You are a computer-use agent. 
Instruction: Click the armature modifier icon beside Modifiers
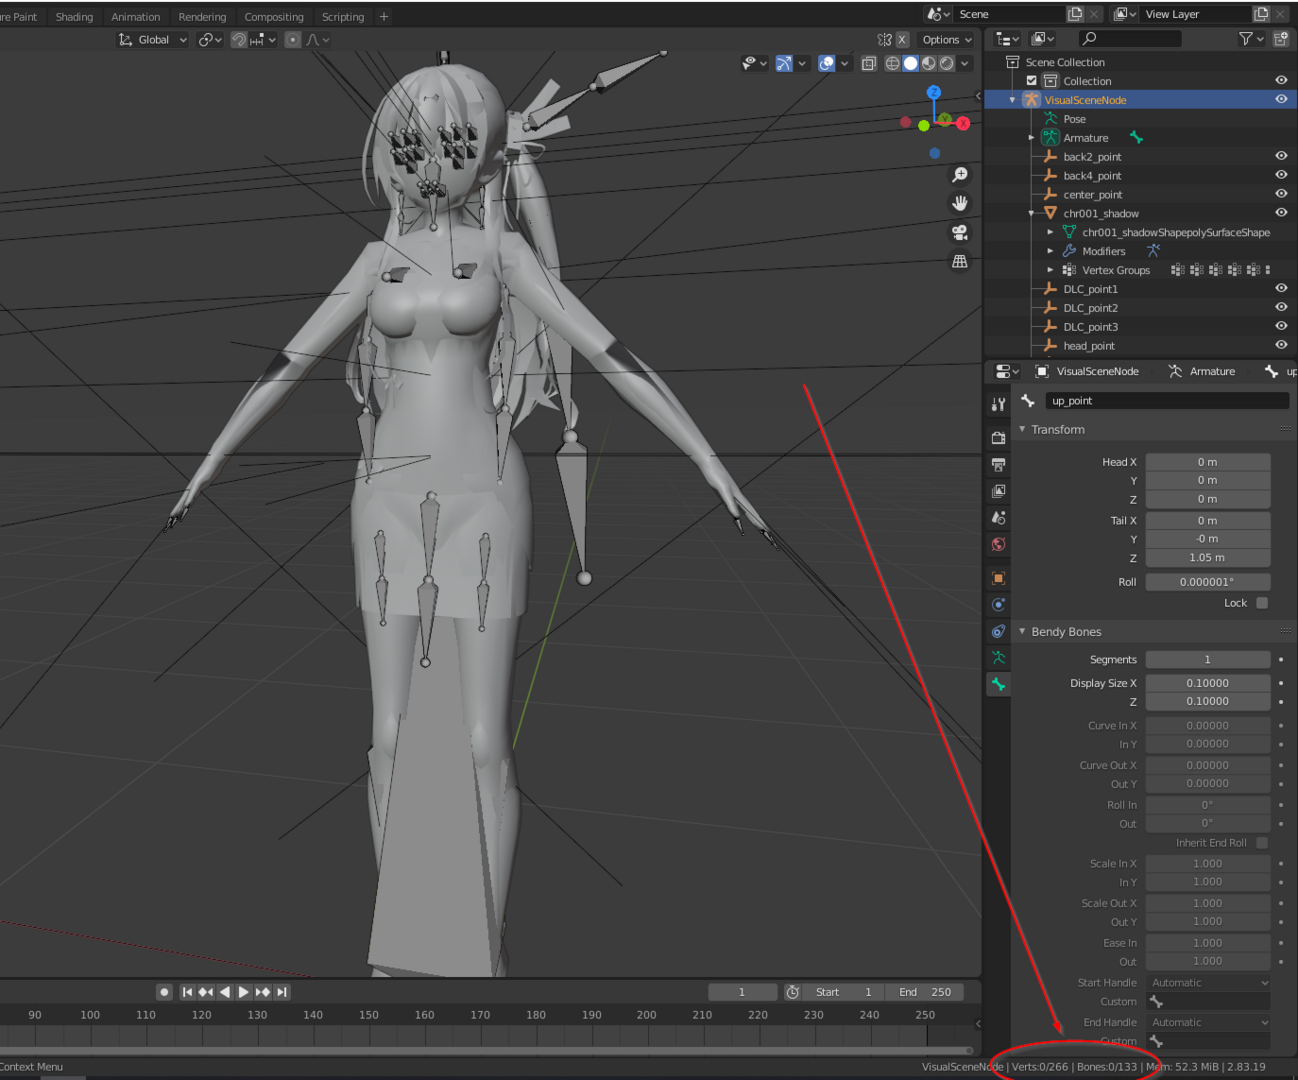tap(1153, 251)
